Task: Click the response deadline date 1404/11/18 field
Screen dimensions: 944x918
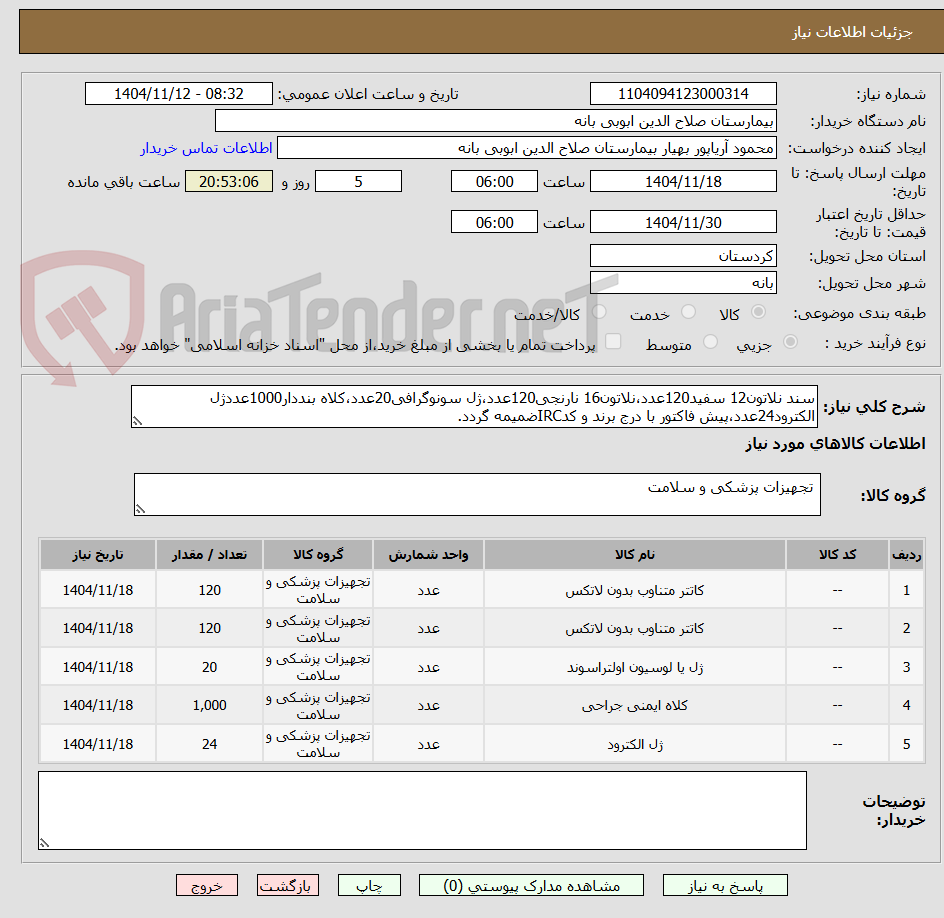Action: point(683,181)
